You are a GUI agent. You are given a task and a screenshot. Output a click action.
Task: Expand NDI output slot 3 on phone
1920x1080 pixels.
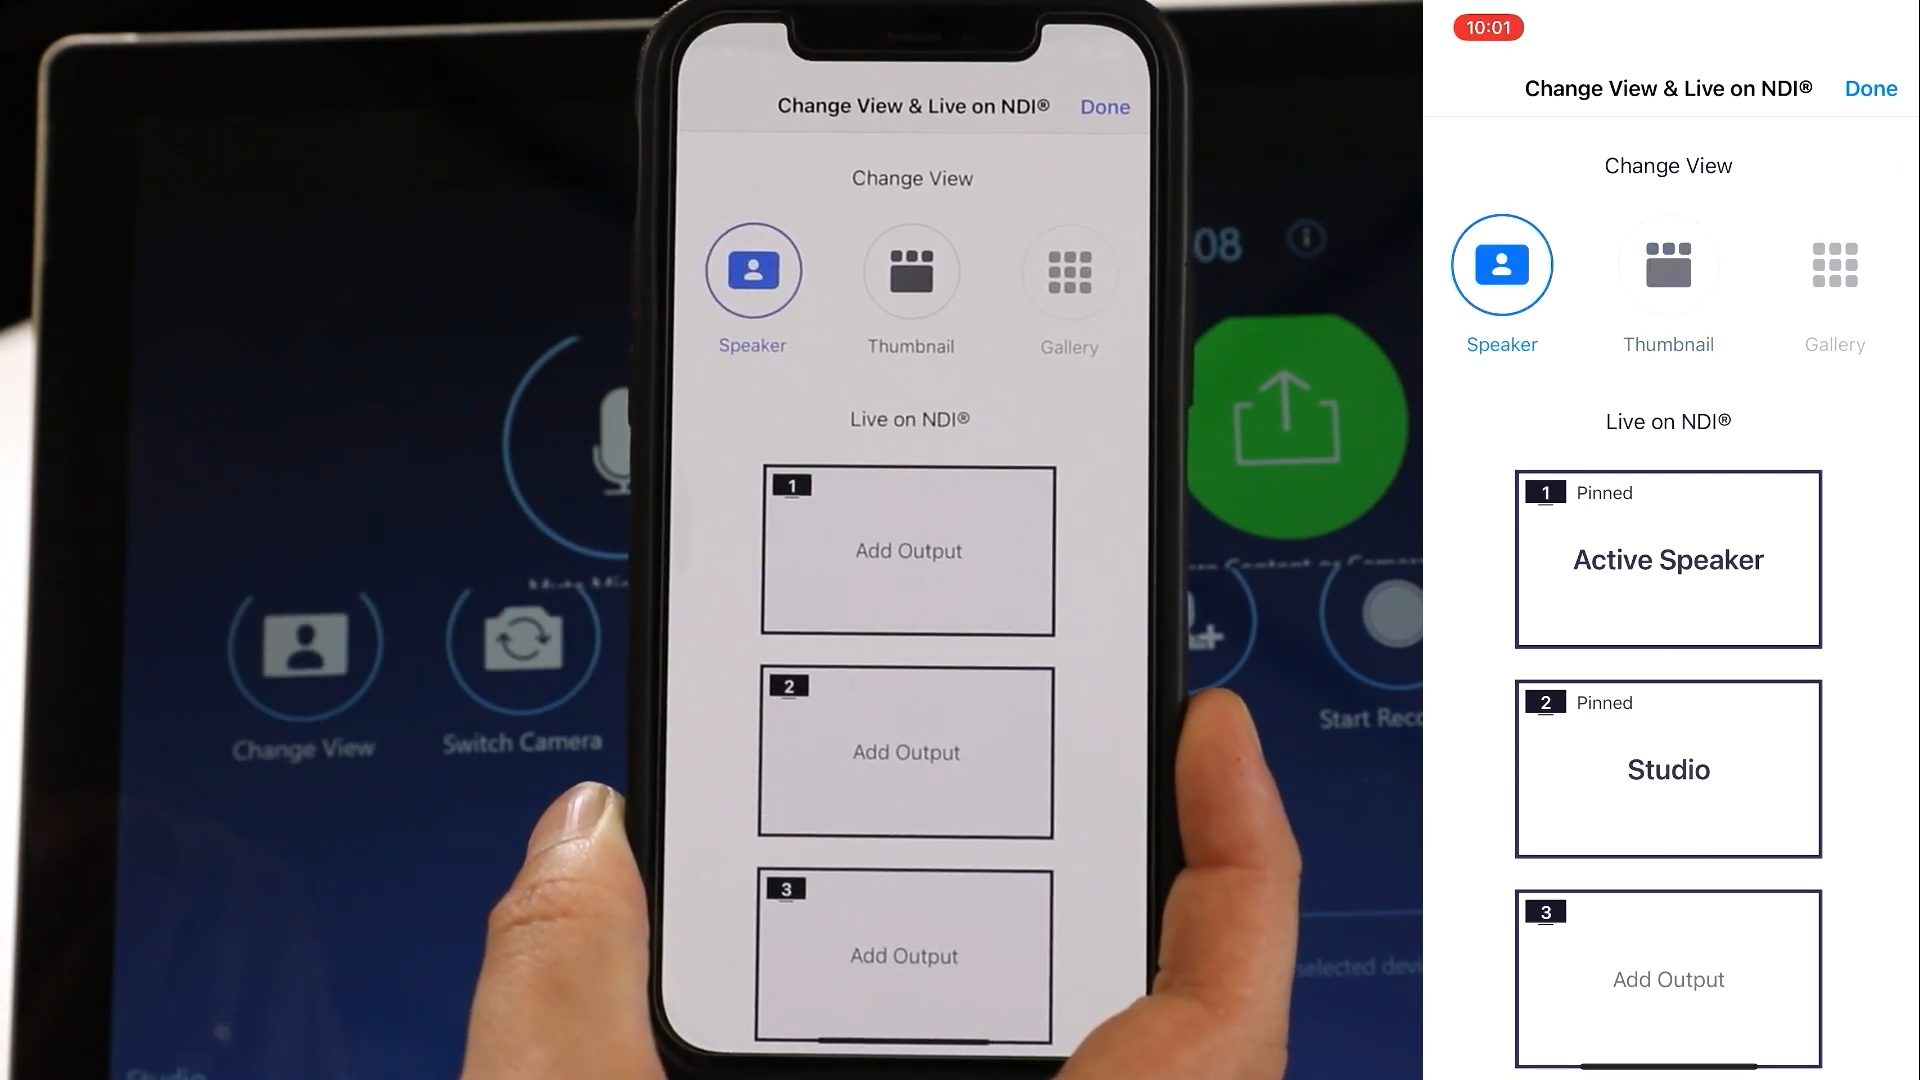pos(905,956)
